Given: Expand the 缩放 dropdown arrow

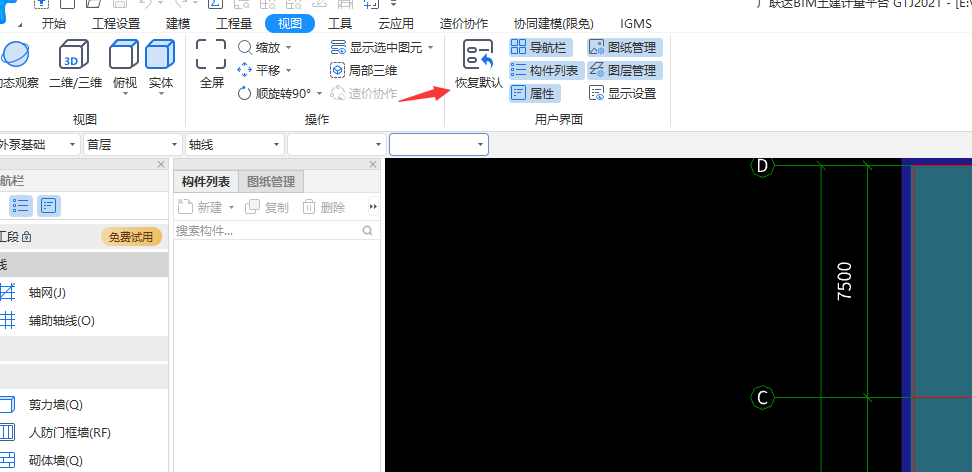Looking at the screenshot, I should pos(288,48).
